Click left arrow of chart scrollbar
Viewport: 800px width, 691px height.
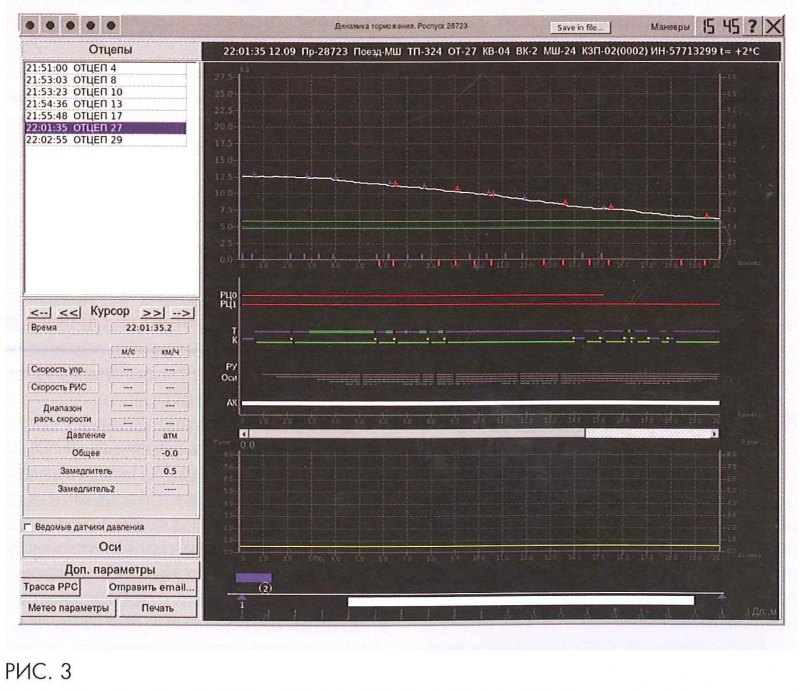pyautogui.click(x=244, y=434)
